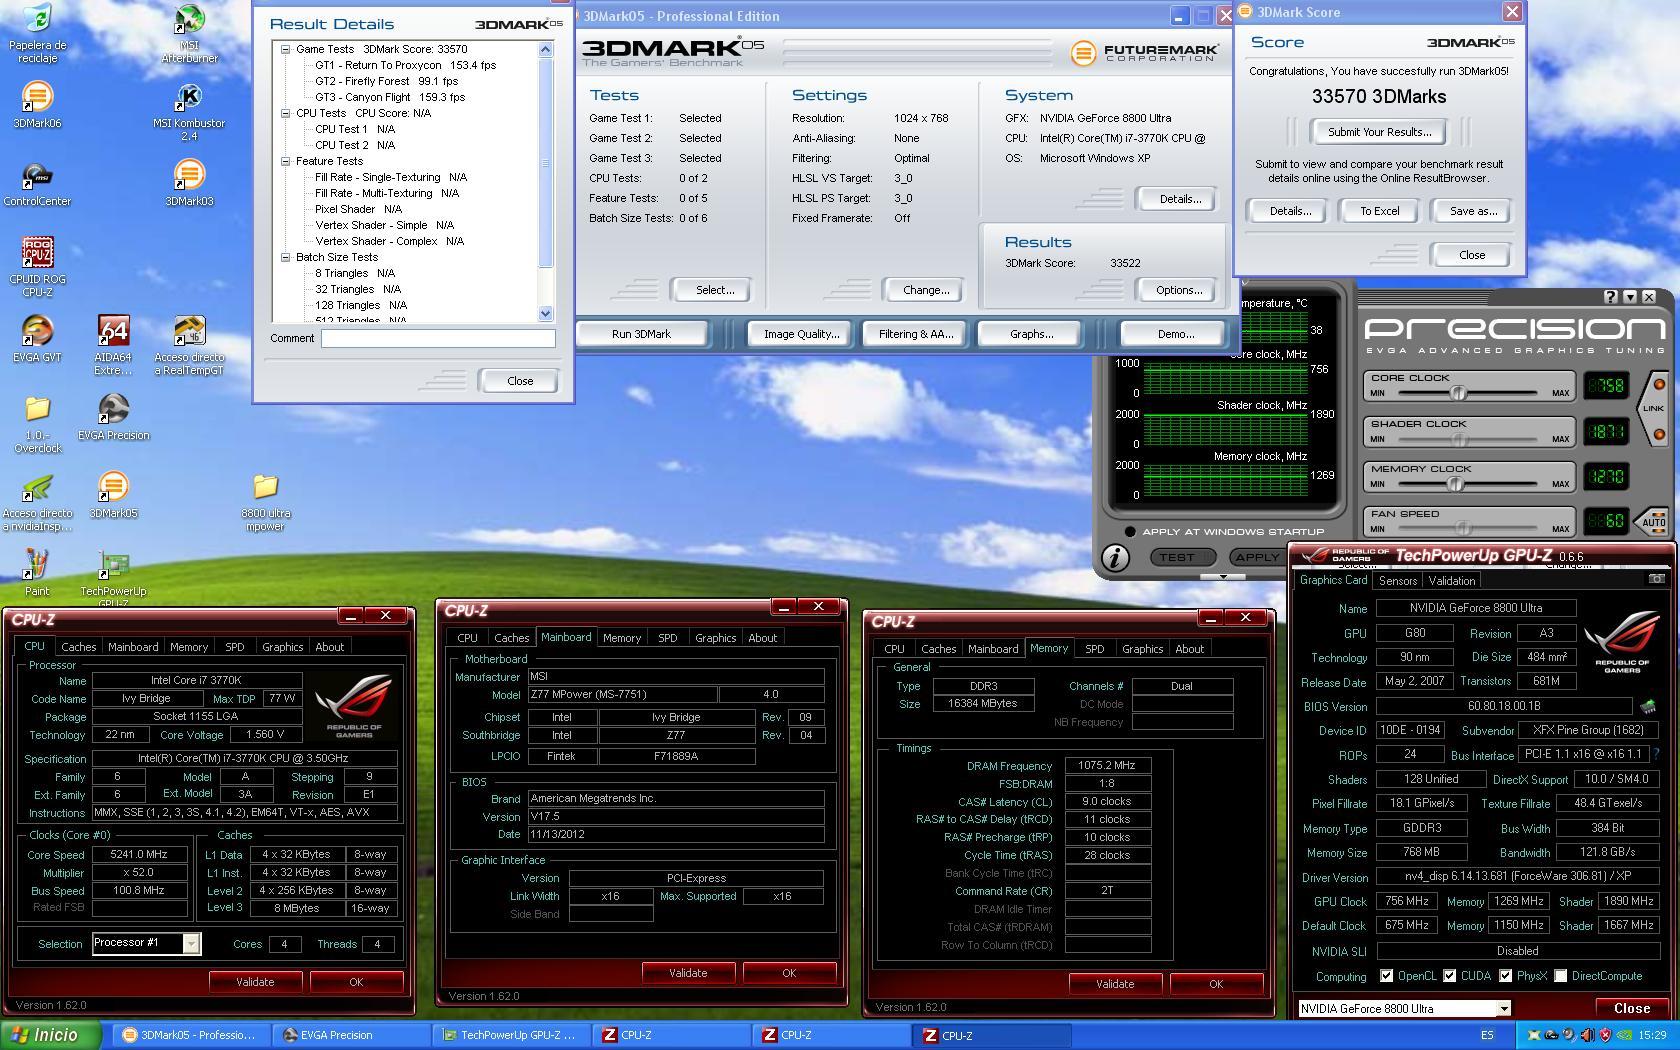
Task: Adjust the Core Clock slider handle
Action: 1458,393
